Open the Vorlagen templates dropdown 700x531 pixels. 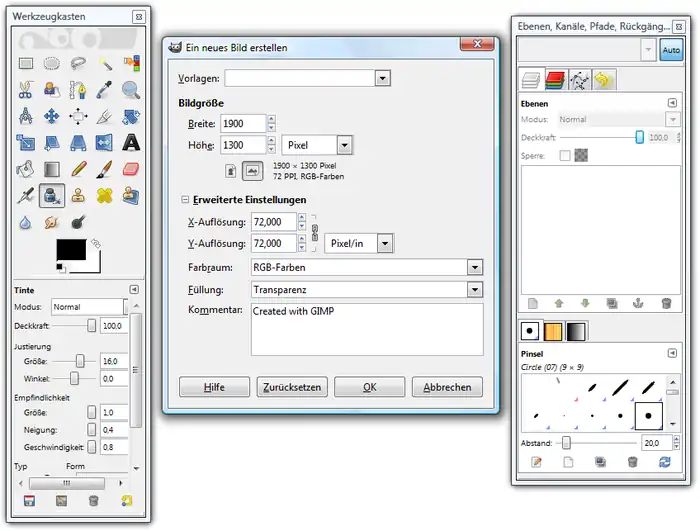[381, 78]
